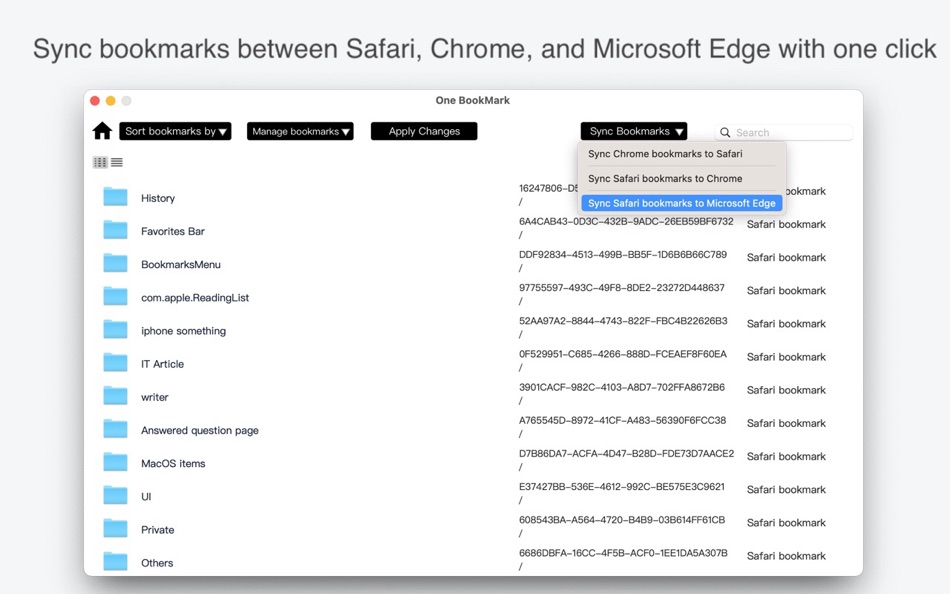The width and height of the screenshot is (950, 594).
Task: Click Safari bookmark type in writer row
Action: pyautogui.click(x=786, y=390)
